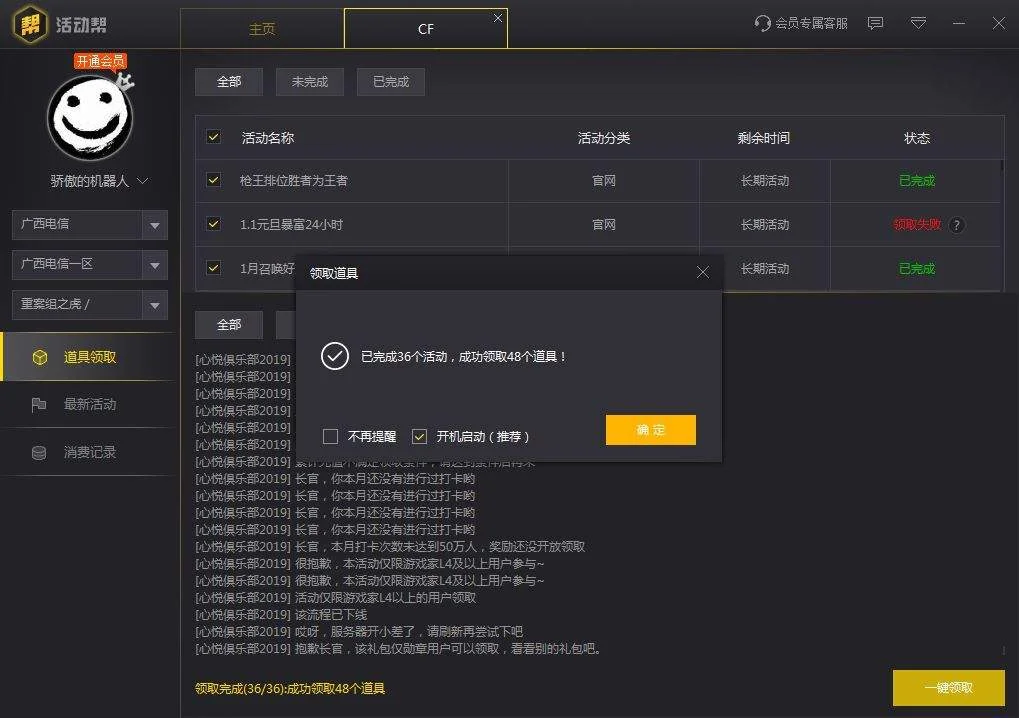Click 已完成 status of 枪王排位胜者为王者
Viewport: 1019px width, 718px height.
coord(917,181)
